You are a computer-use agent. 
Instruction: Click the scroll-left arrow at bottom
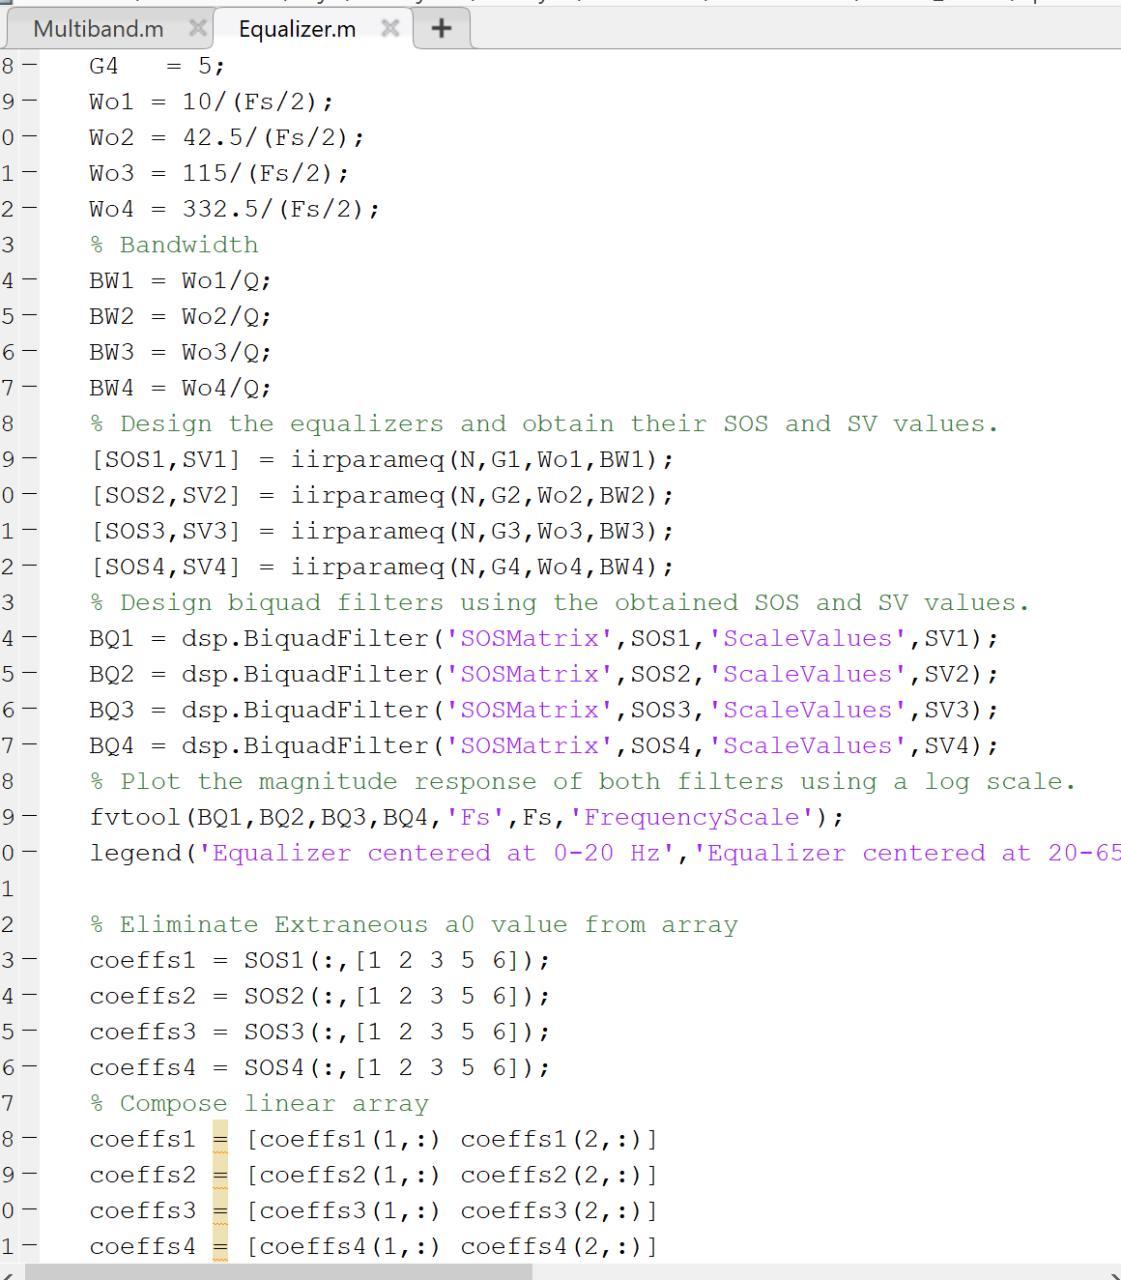pyautogui.click(x=8, y=1272)
